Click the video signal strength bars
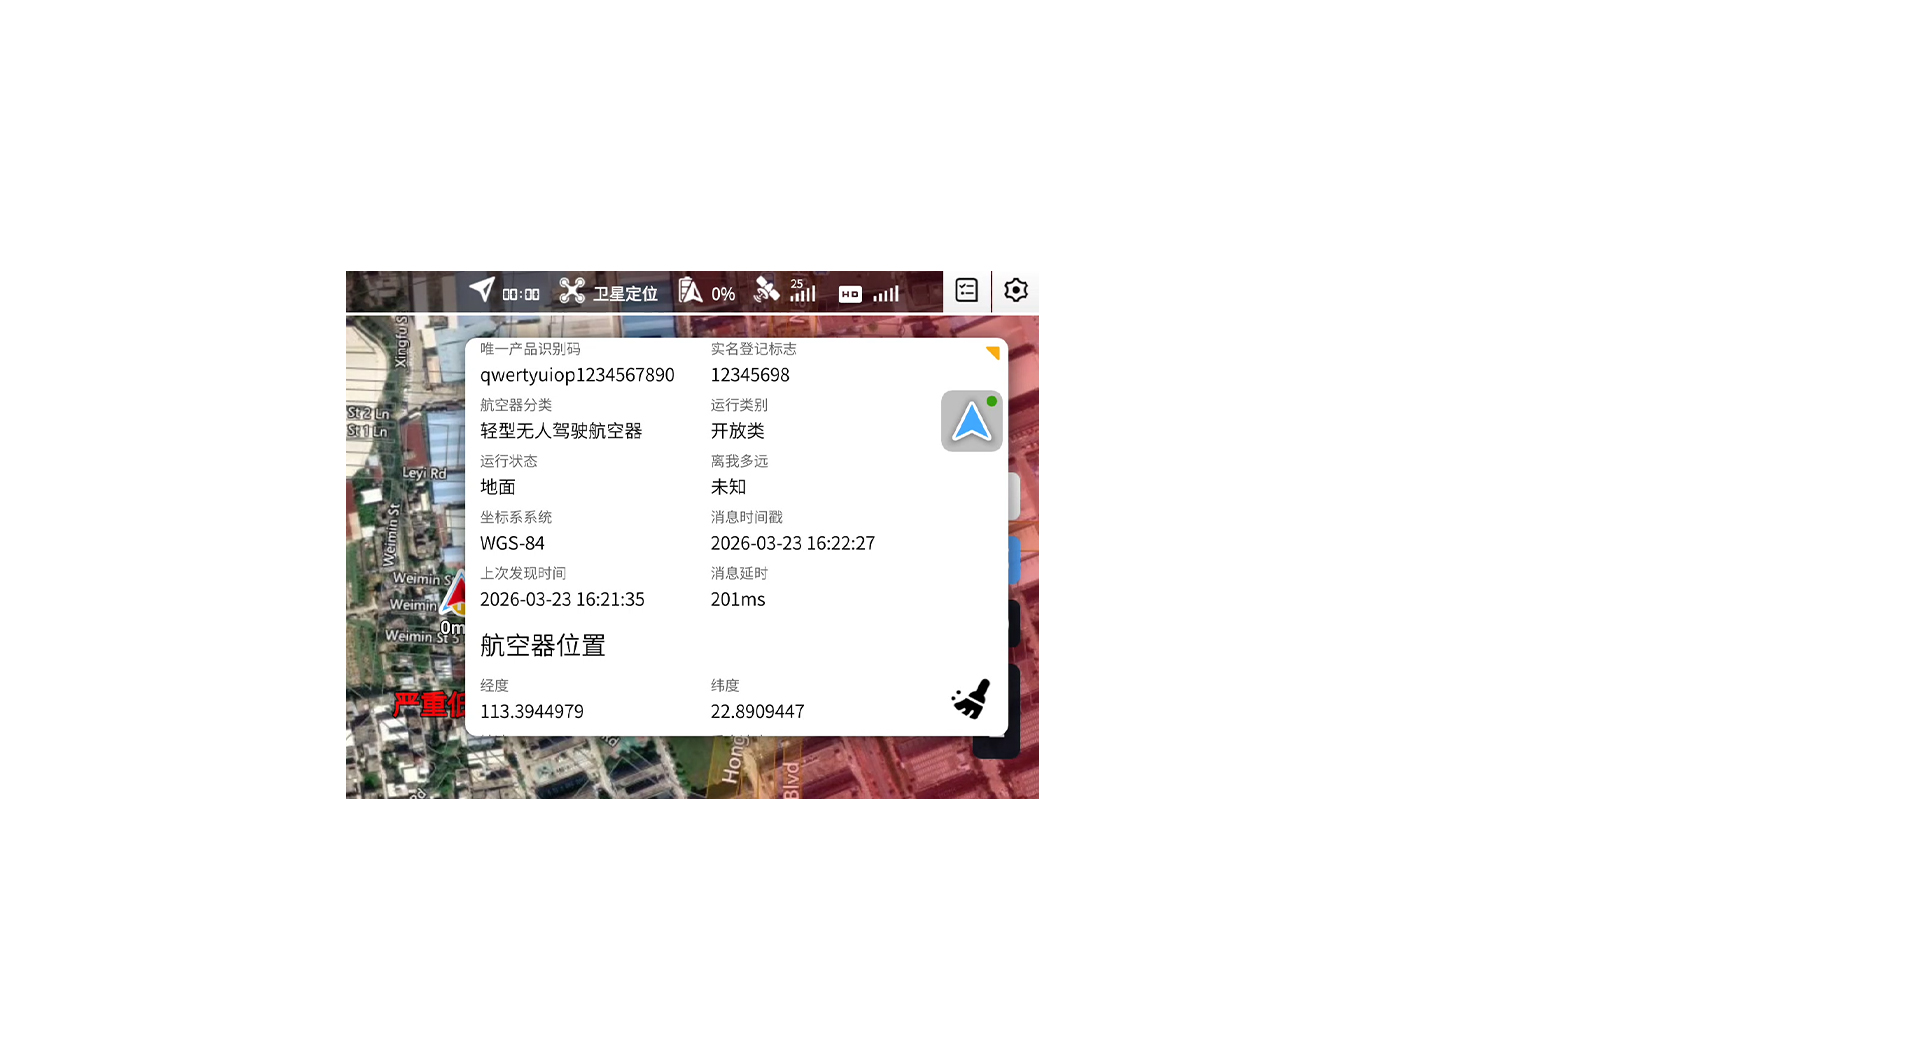Screen dimensions: 1920x1044 (x=886, y=294)
